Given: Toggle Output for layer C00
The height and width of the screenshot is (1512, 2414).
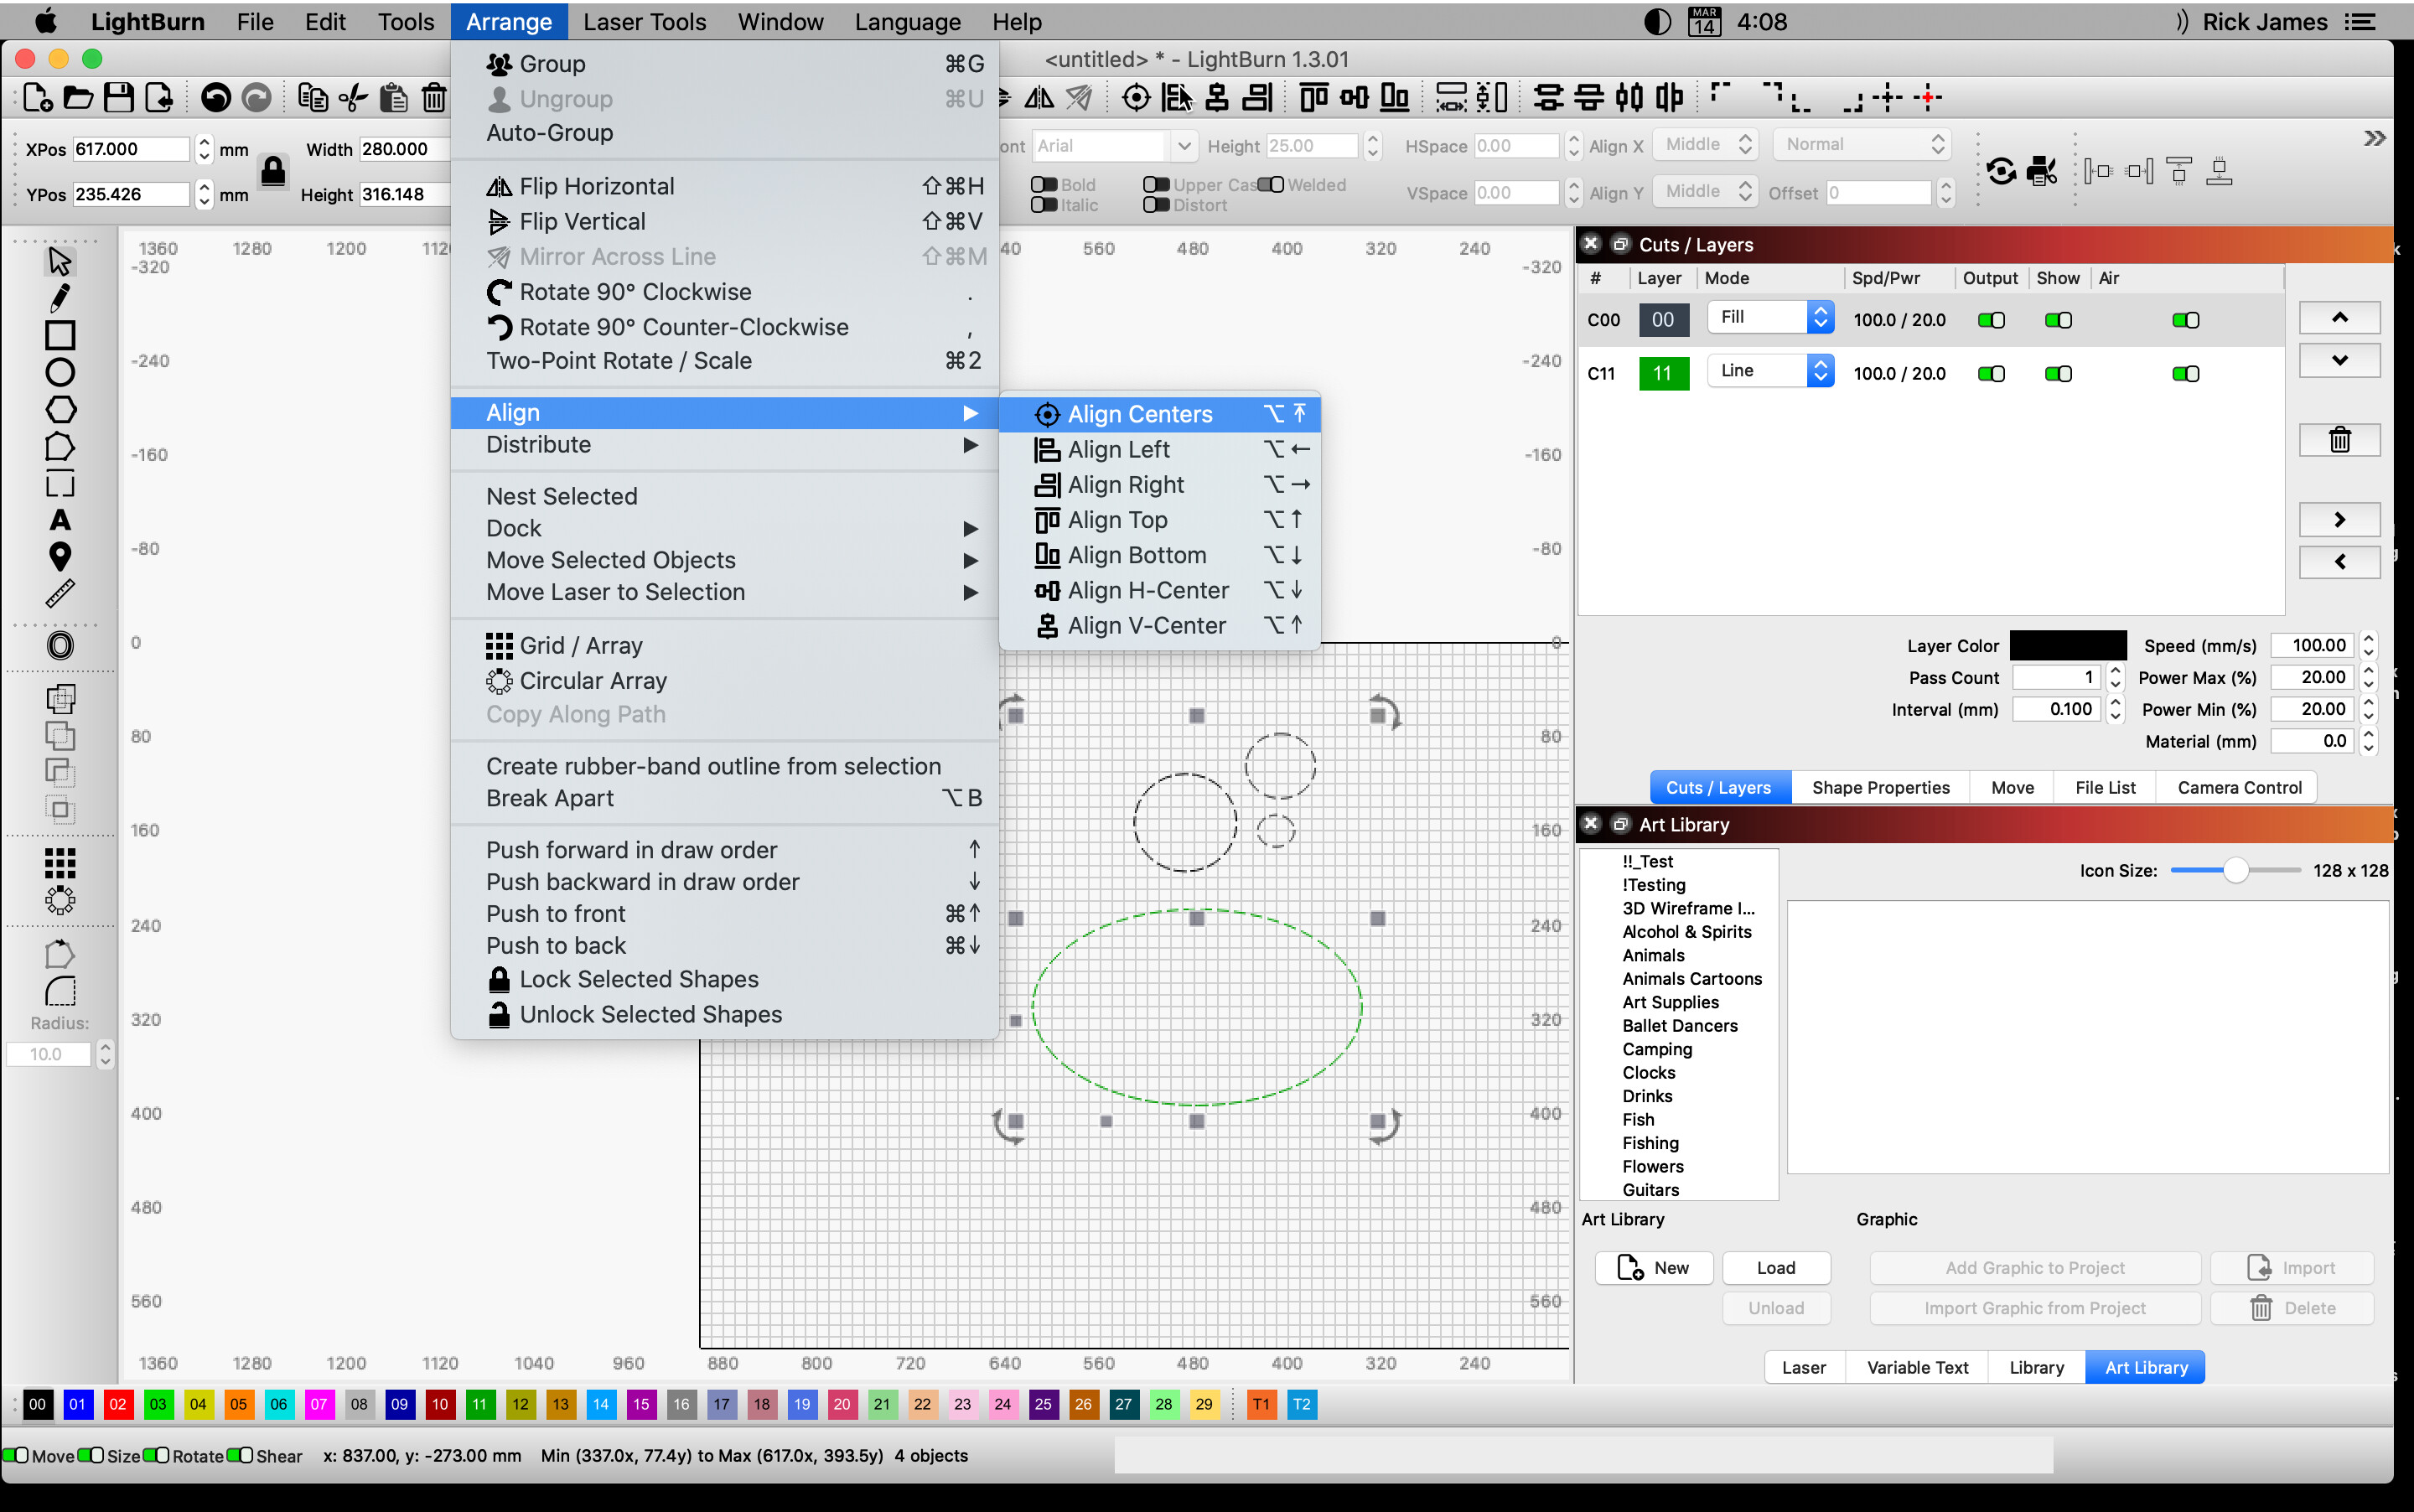Looking at the screenshot, I should click(1991, 320).
